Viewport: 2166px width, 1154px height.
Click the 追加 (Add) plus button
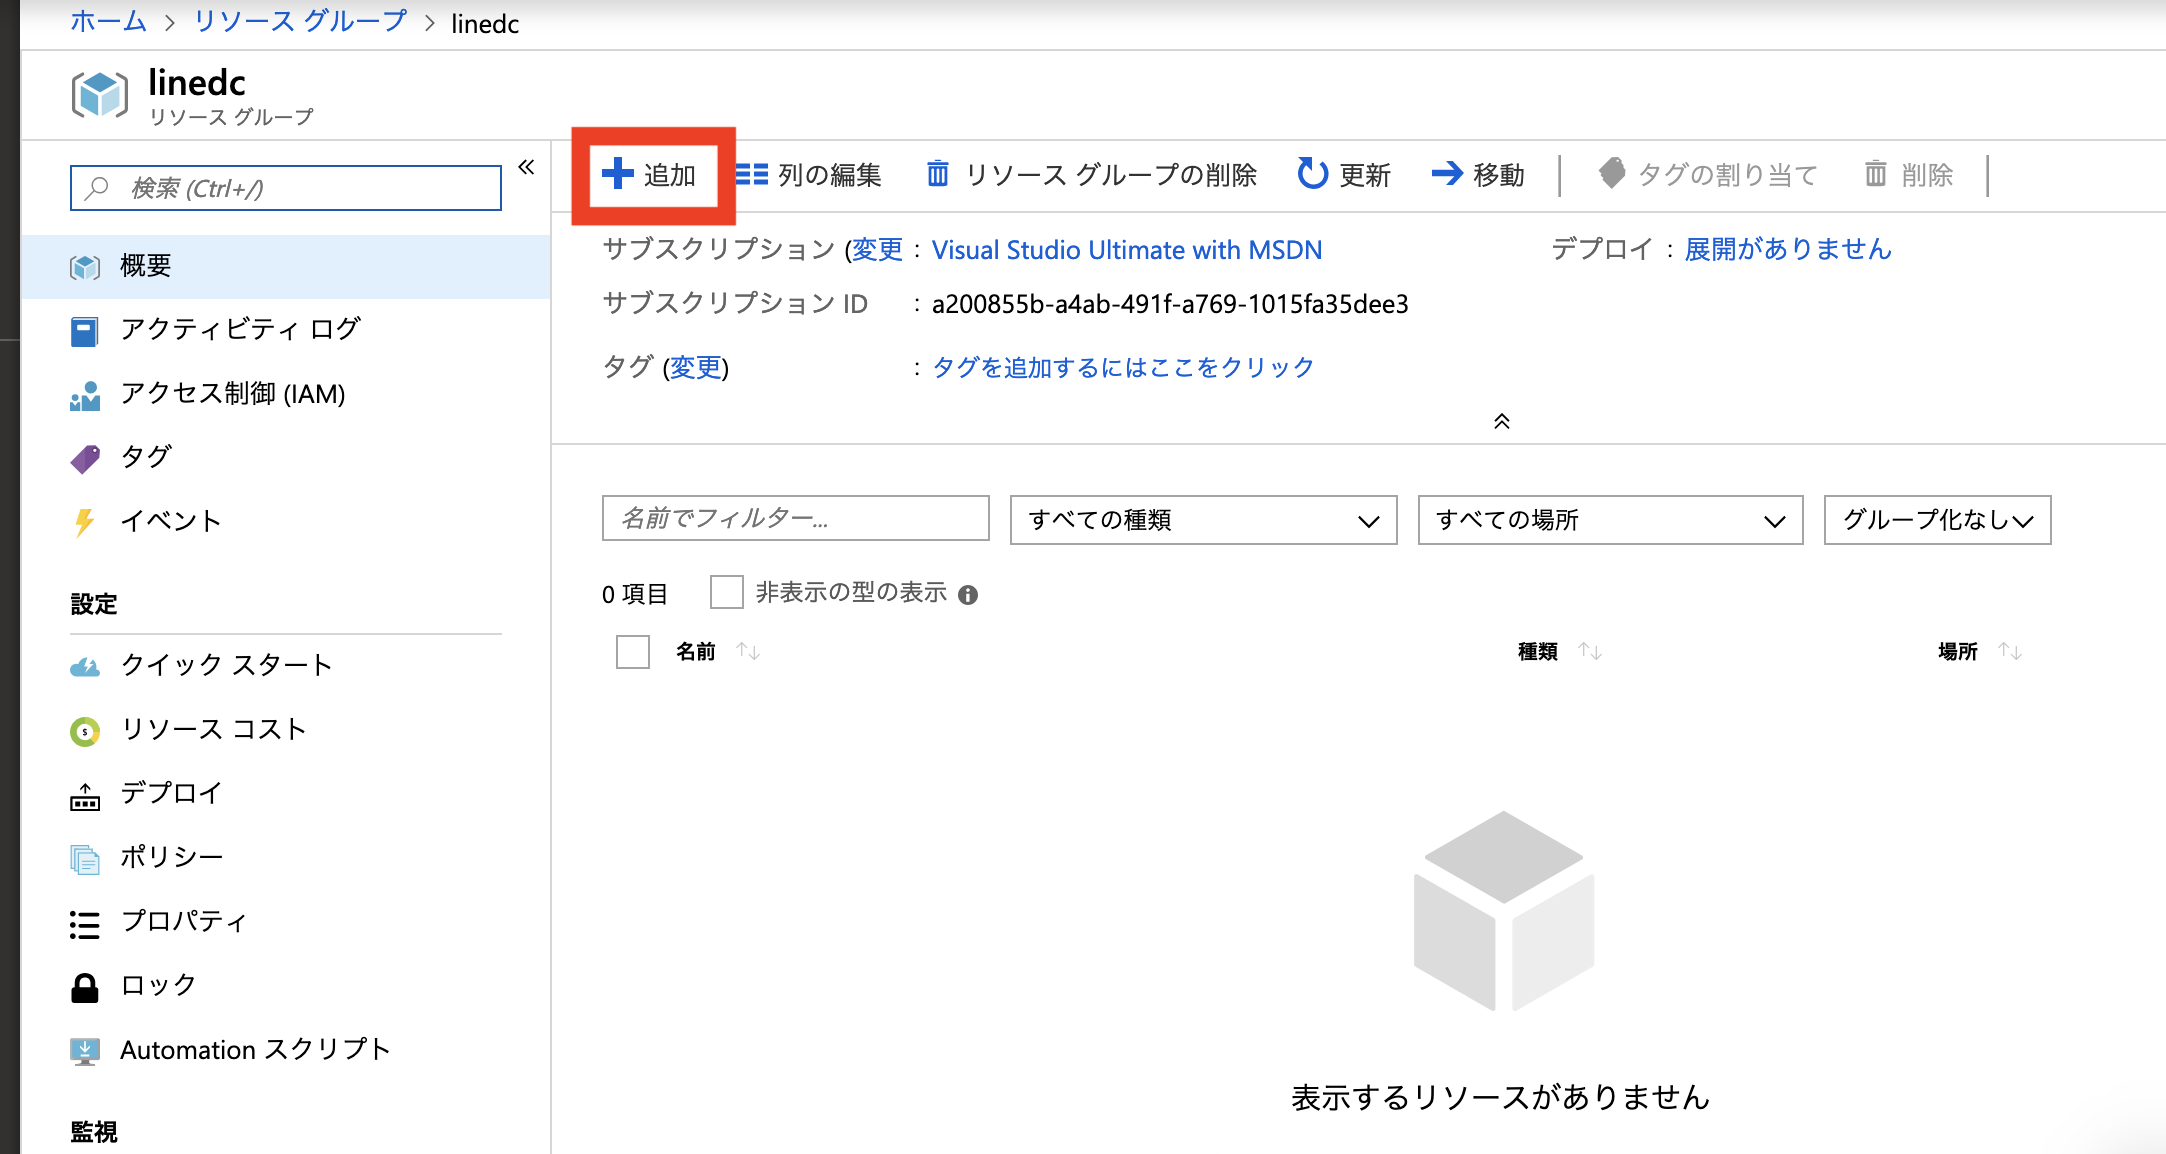pyautogui.click(x=650, y=175)
